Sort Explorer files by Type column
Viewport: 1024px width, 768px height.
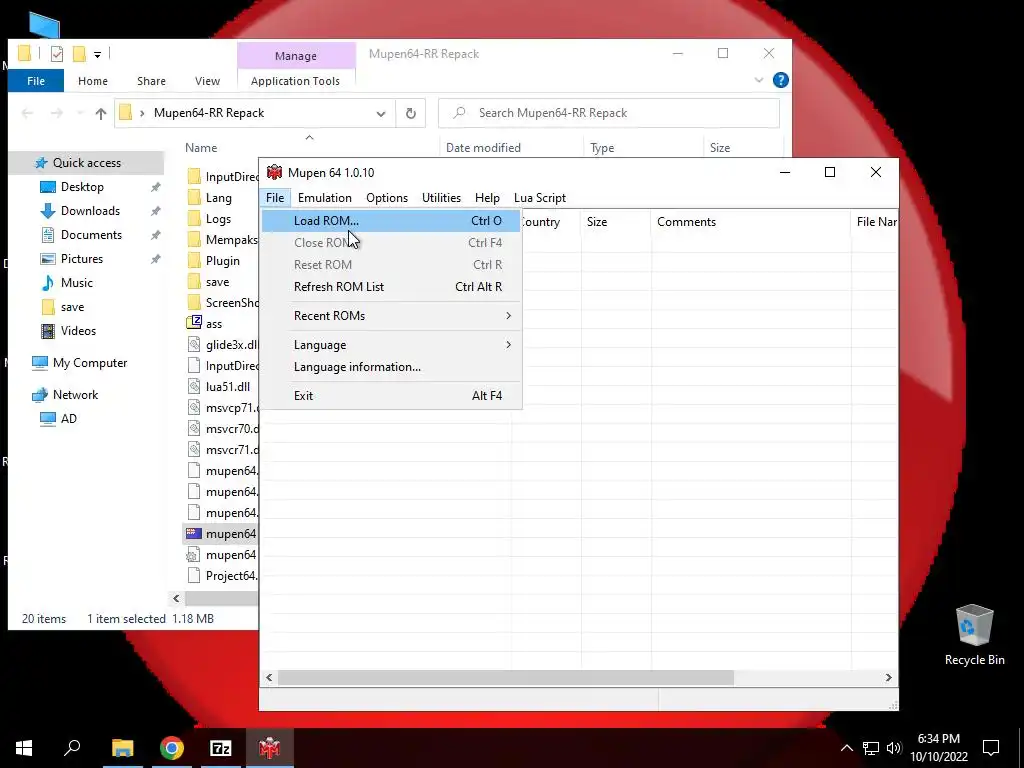[x=601, y=148]
